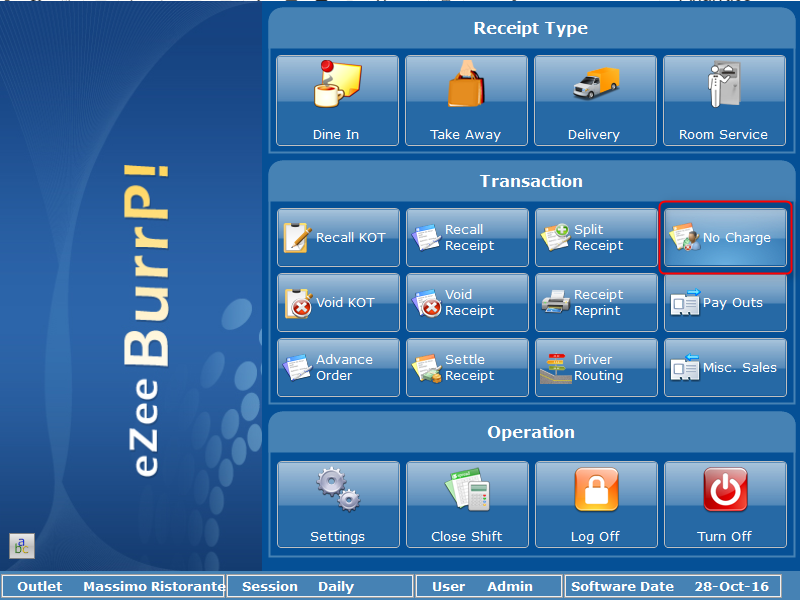Click the Log Off padlock icon
The height and width of the screenshot is (600, 800).
[x=596, y=489]
